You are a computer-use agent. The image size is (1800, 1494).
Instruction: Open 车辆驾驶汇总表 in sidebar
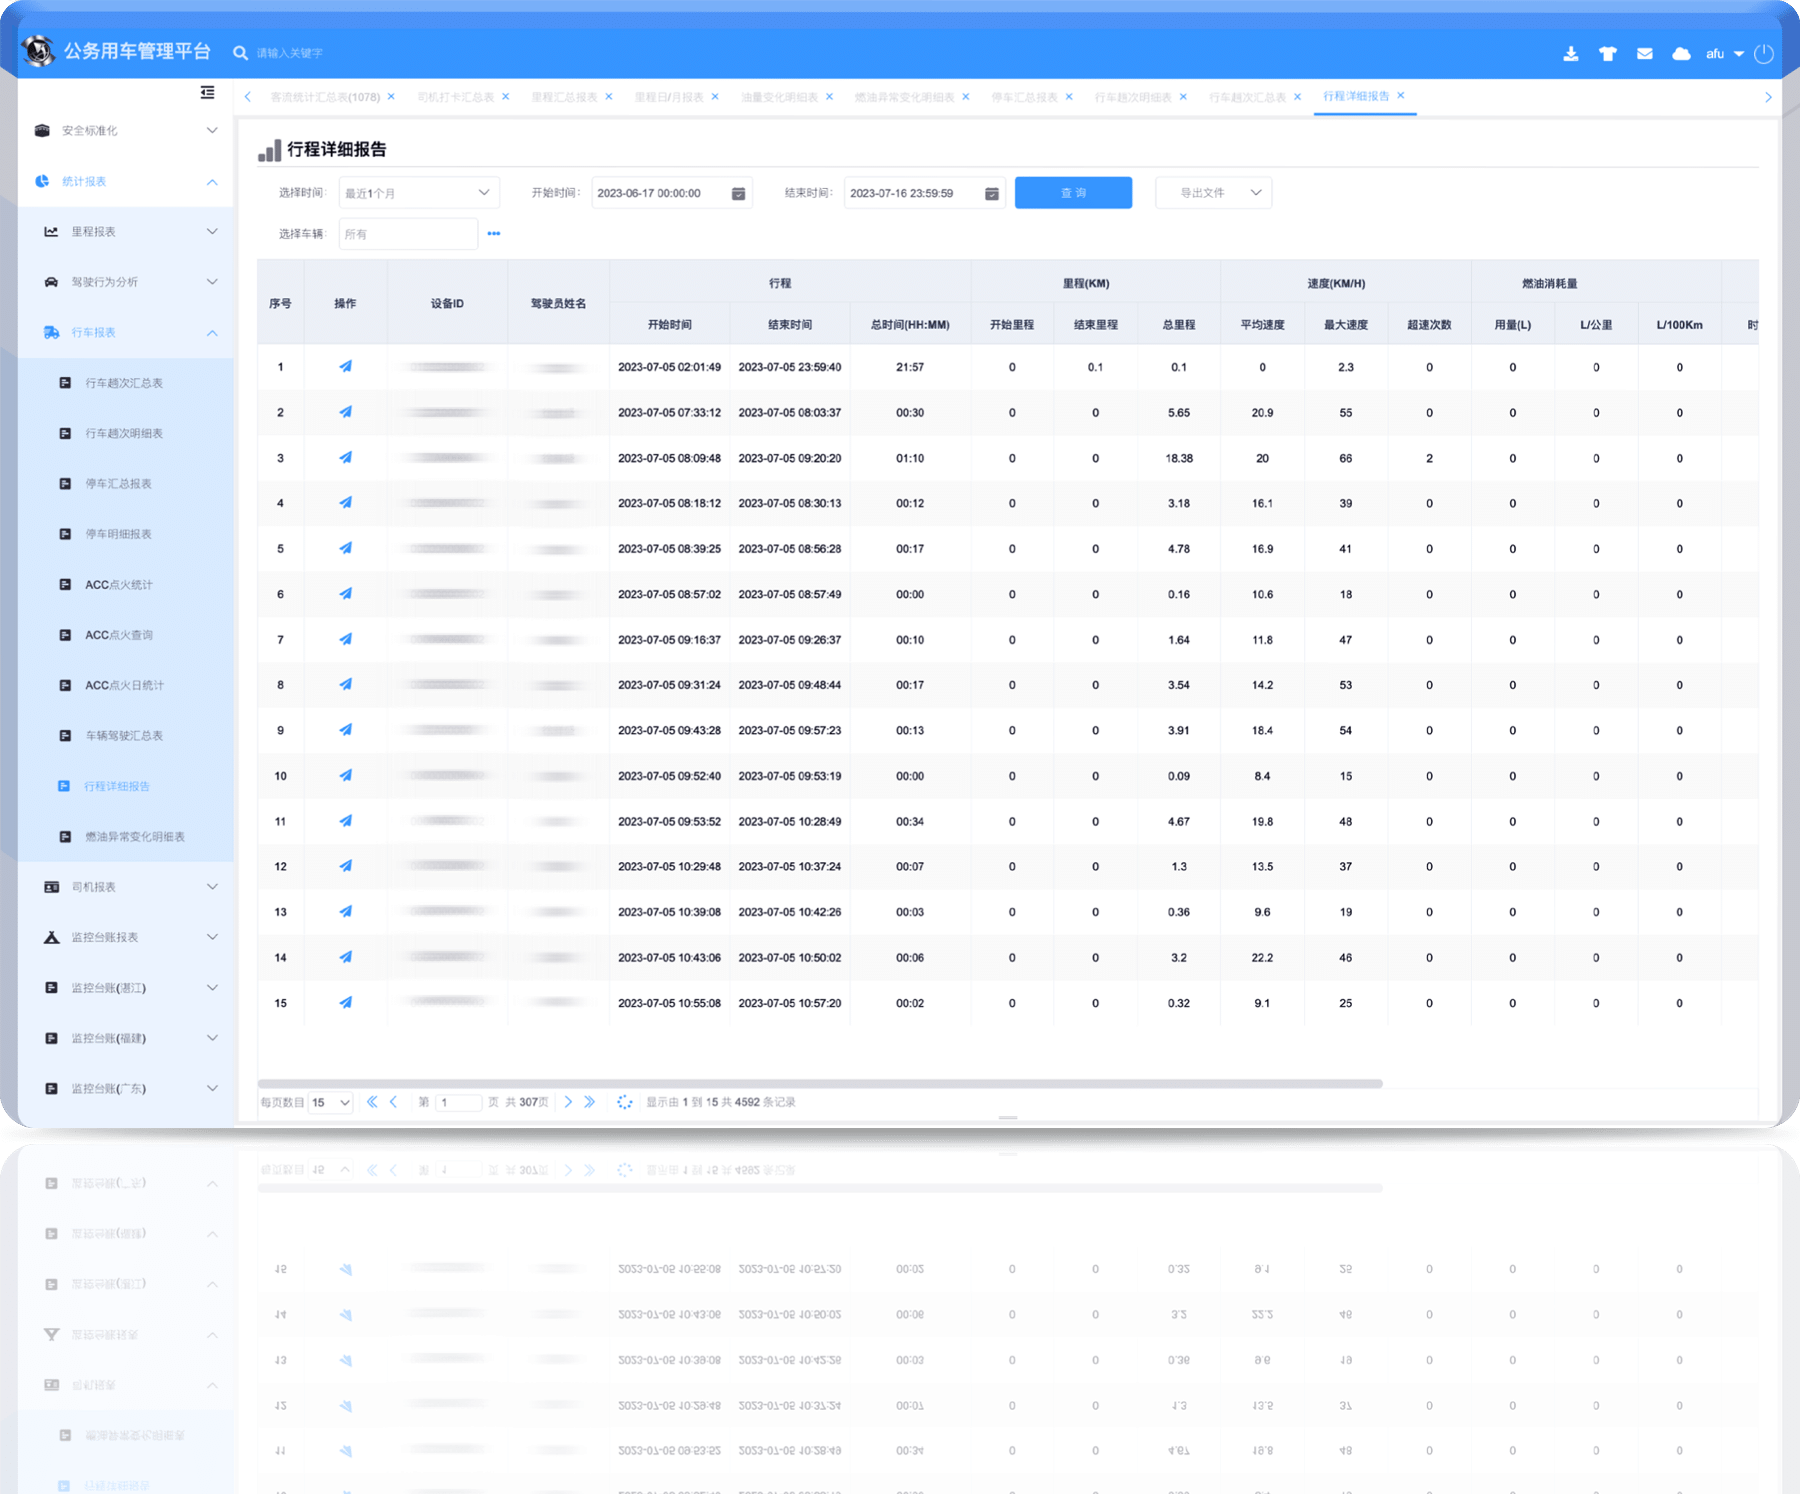[x=124, y=736]
